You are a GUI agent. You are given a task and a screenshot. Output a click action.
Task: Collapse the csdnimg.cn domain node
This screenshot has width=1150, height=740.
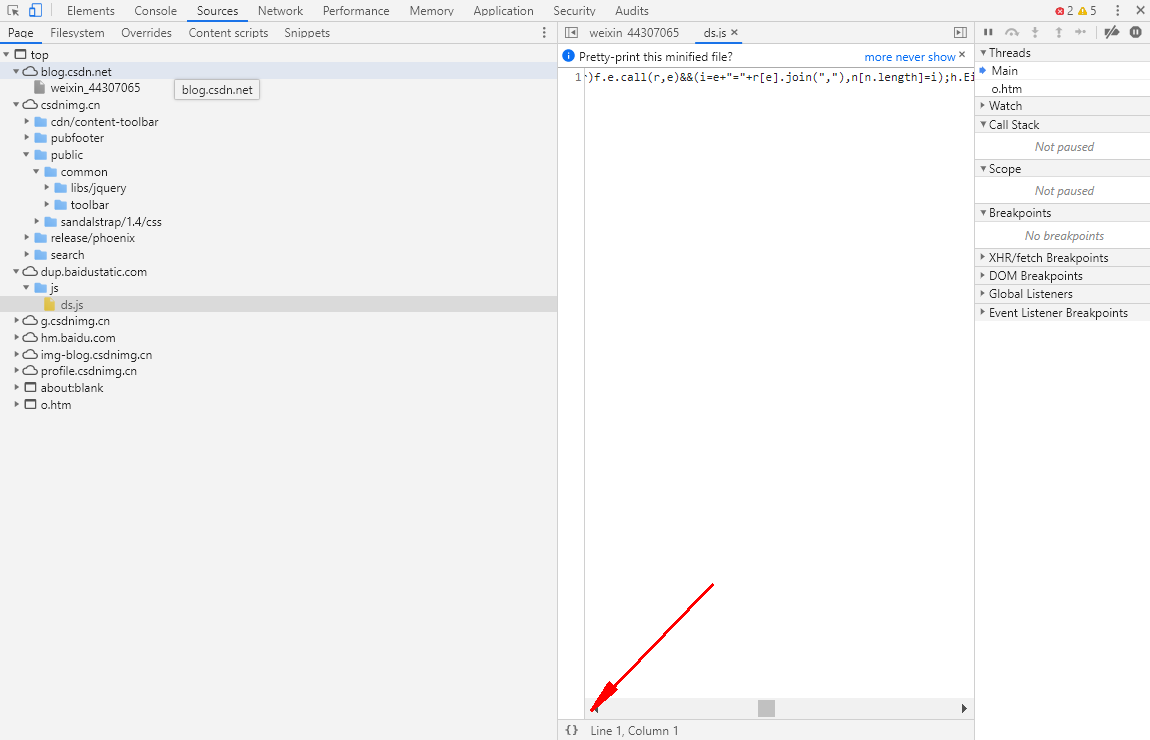(16, 105)
